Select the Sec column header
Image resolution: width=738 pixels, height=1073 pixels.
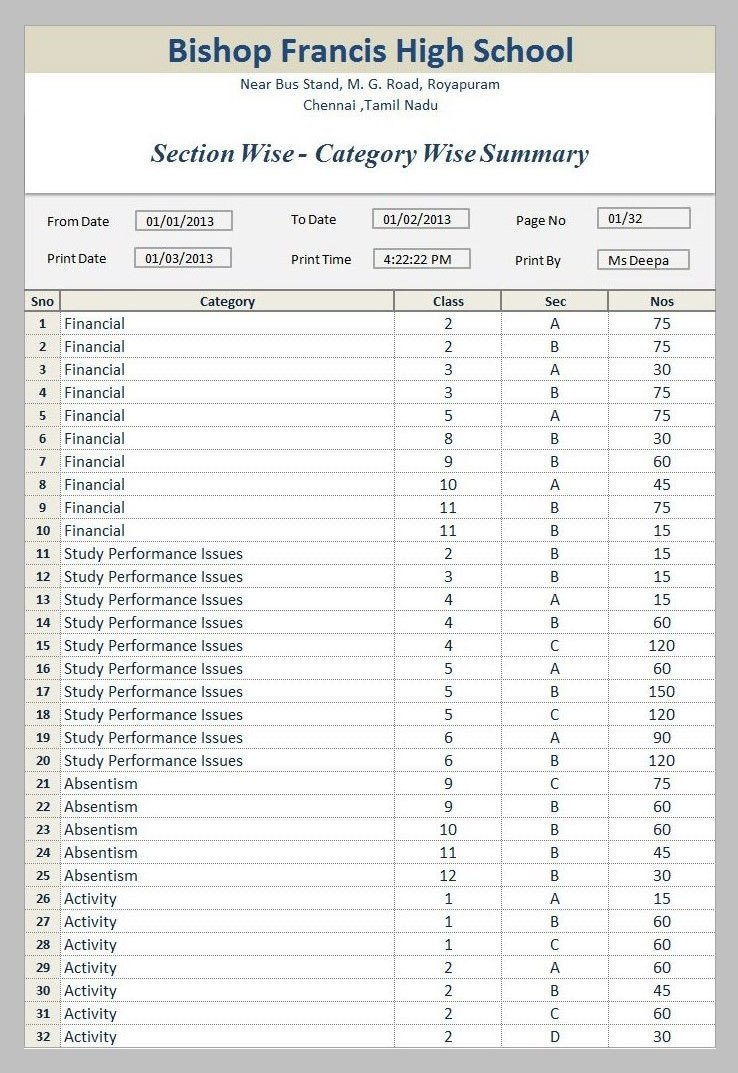[555, 301]
